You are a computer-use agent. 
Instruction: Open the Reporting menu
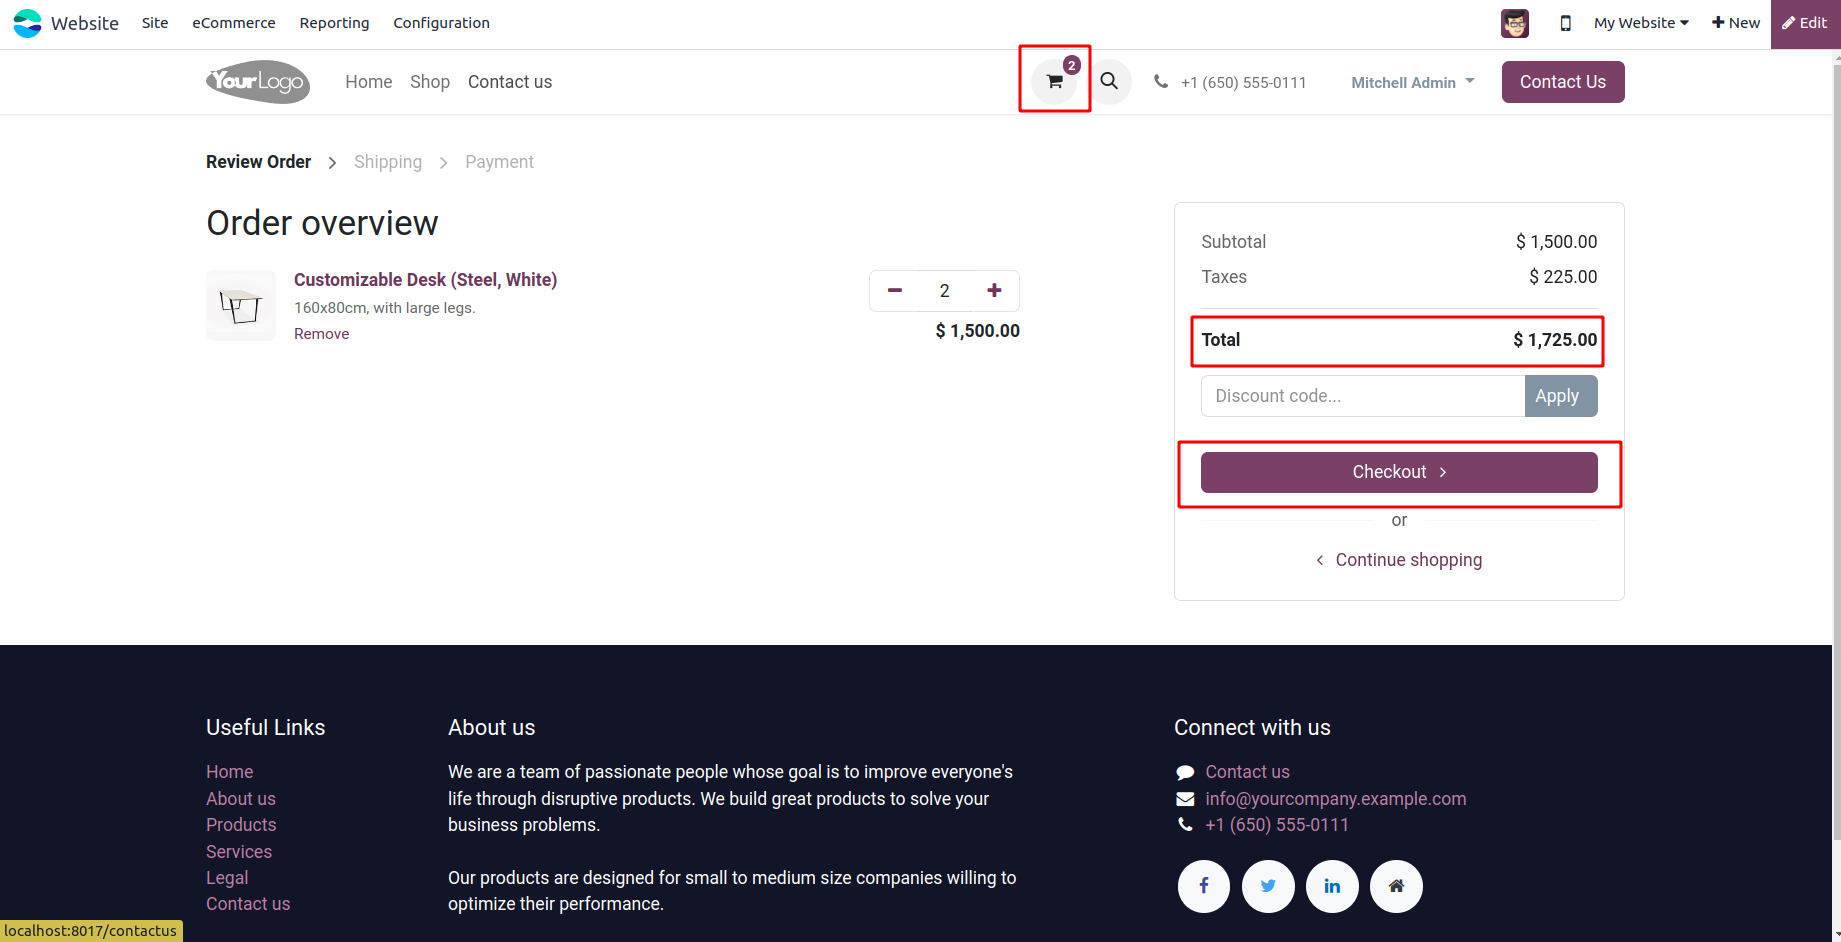334,23
